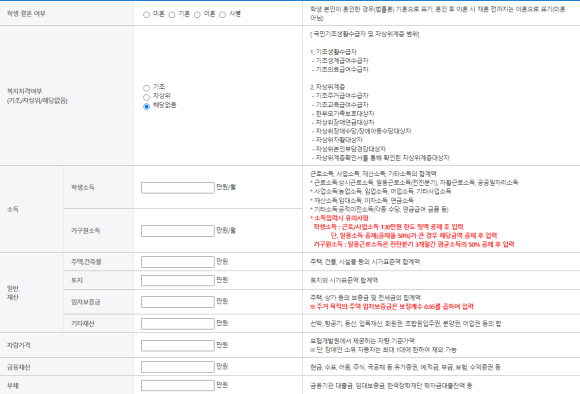
Task: Click the 임차보증금 input box
Action: coord(178,302)
